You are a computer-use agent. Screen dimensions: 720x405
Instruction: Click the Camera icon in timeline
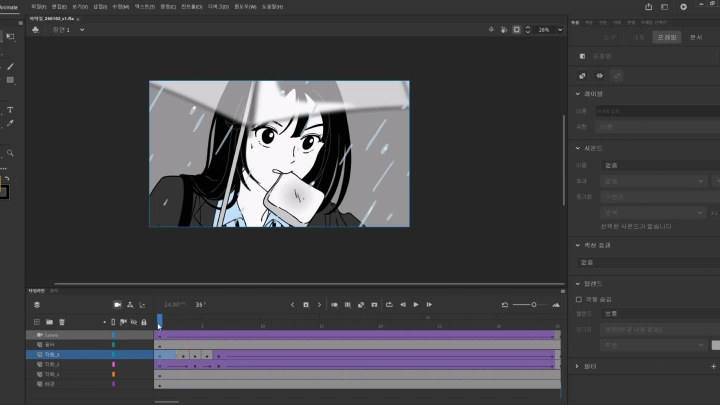118,304
